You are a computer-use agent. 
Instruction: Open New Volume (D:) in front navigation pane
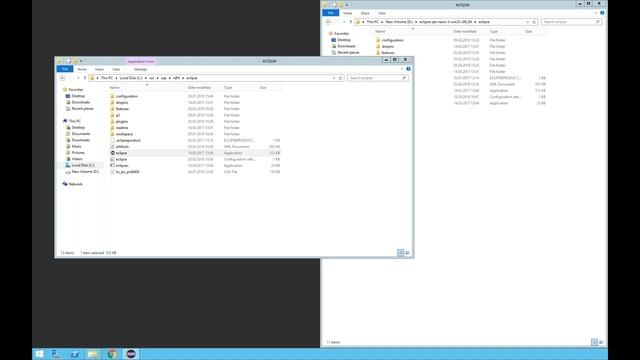(85, 172)
